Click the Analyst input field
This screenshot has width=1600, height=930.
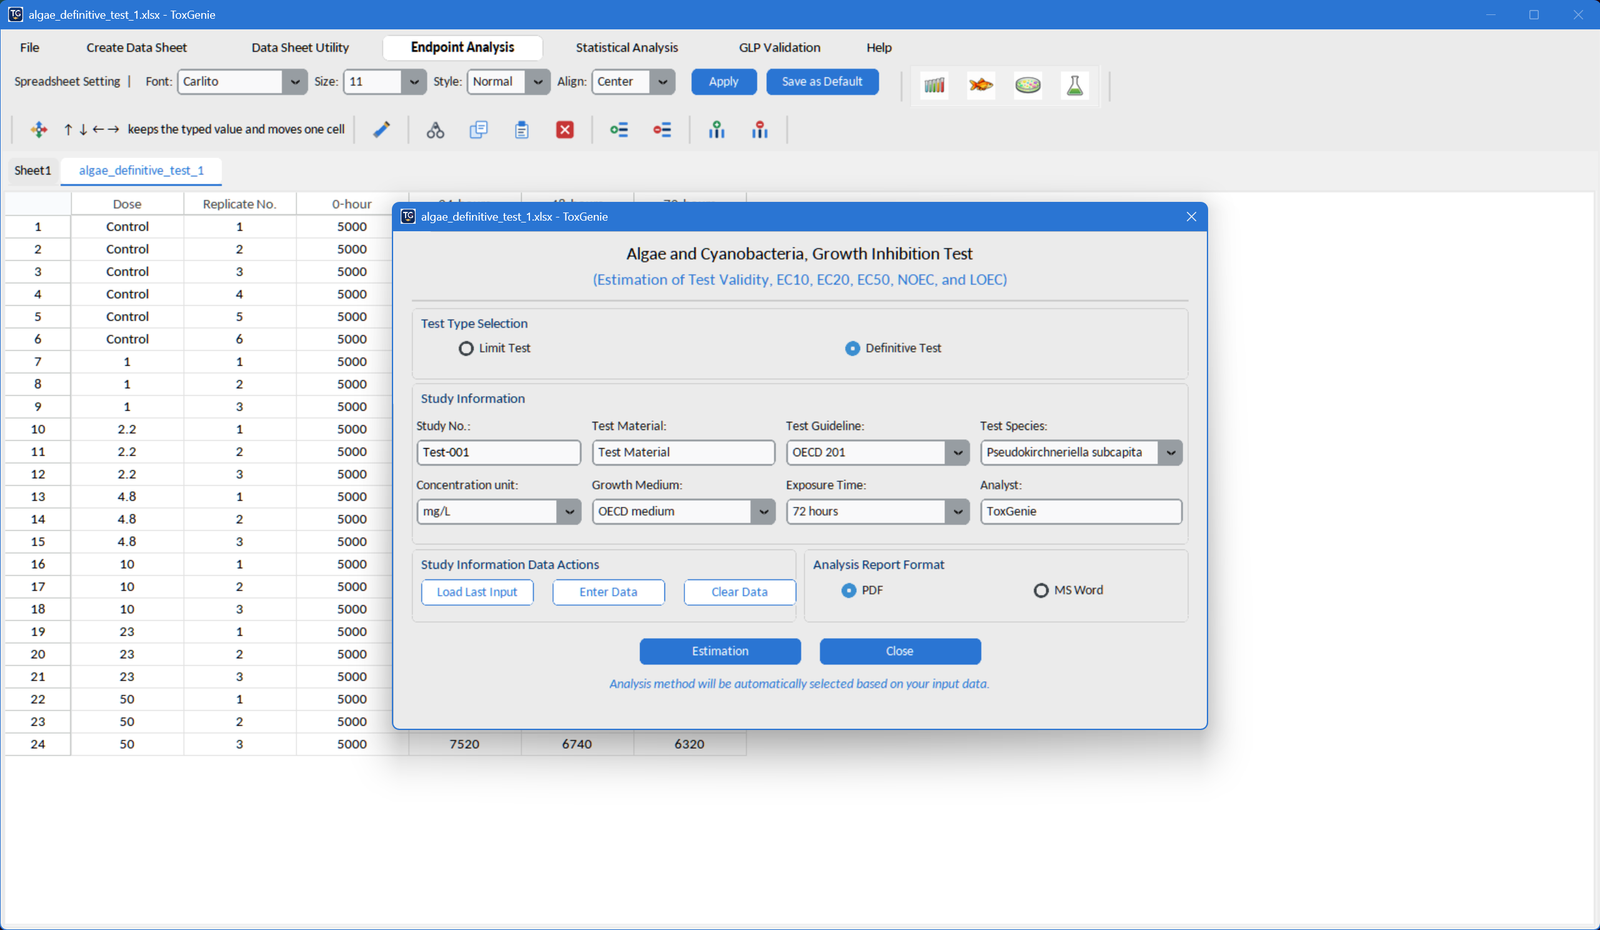click(1081, 511)
